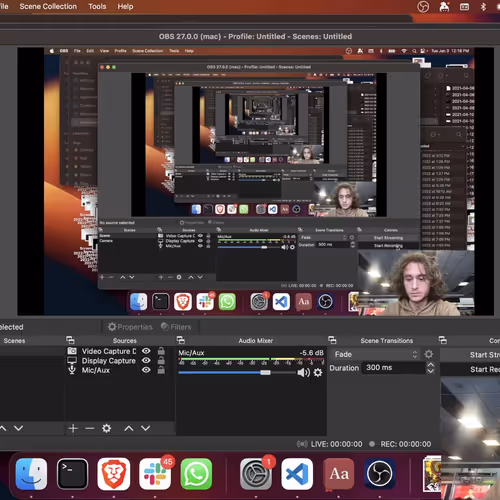Open Dictionary app from the Dock
Screen dimensions: 500x500
338,474
